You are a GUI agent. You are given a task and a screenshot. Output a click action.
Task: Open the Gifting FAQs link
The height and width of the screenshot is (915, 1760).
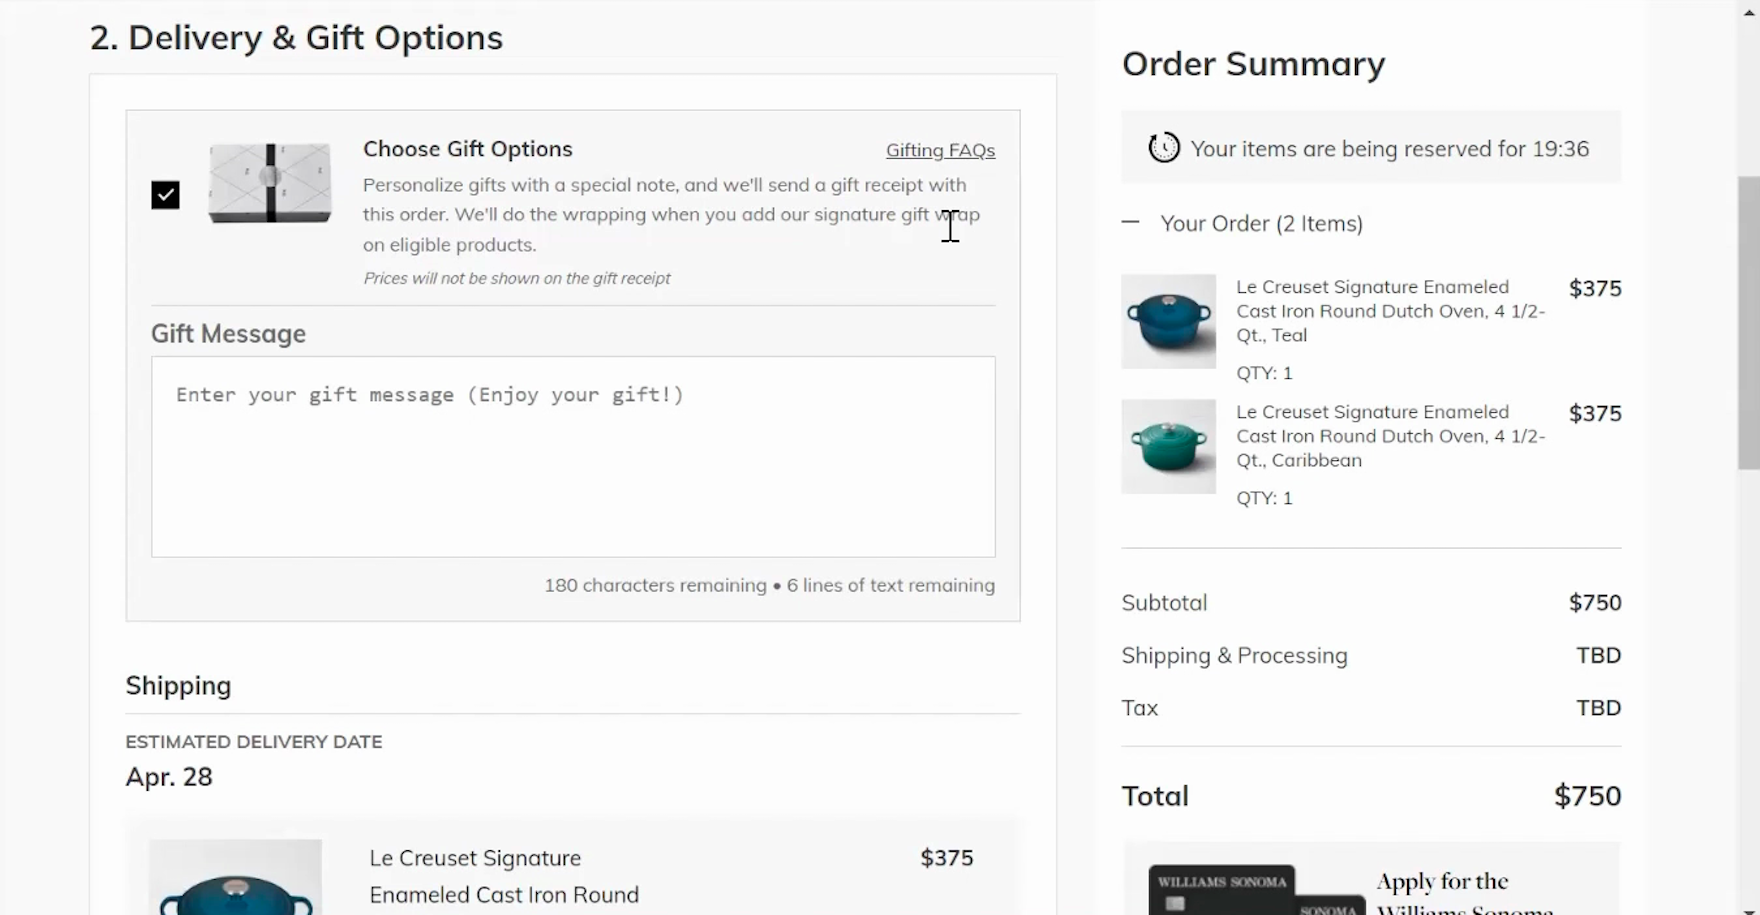point(940,150)
